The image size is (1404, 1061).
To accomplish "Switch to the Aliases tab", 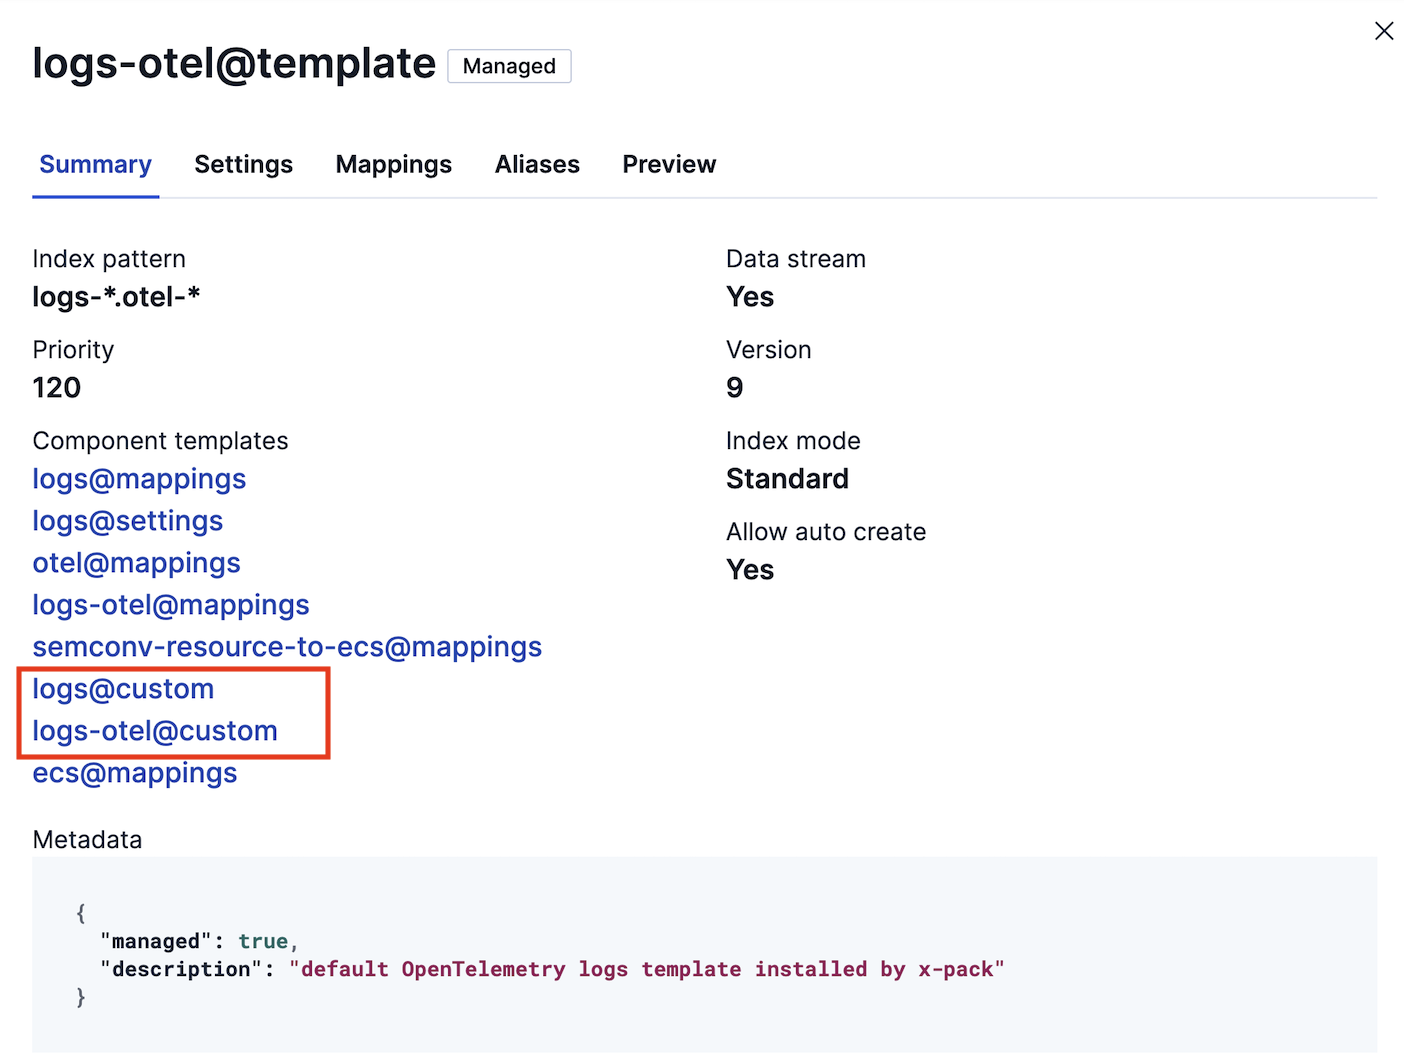I will coord(537,164).
